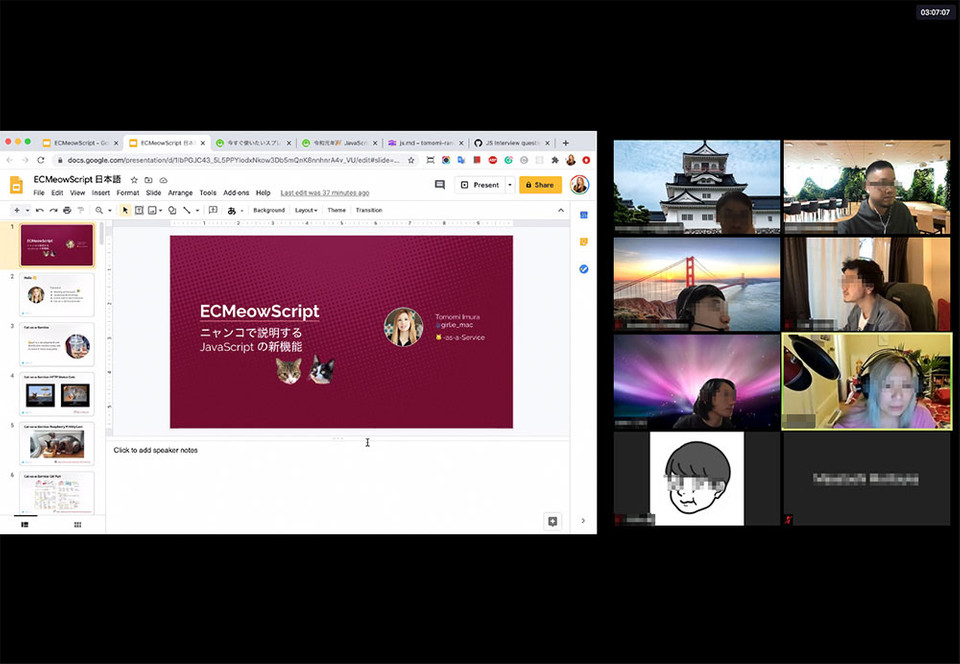The width and height of the screenshot is (960, 664).
Task: Click the Text box tool
Action: click(x=139, y=210)
